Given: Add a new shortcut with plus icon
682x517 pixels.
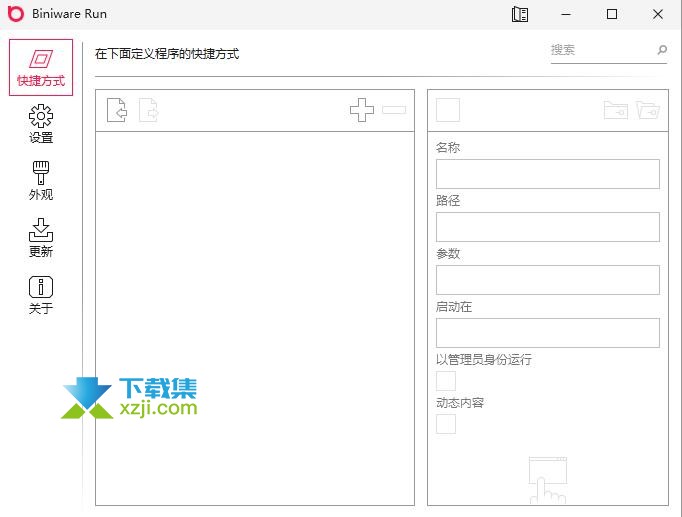Looking at the screenshot, I should [362, 110].
